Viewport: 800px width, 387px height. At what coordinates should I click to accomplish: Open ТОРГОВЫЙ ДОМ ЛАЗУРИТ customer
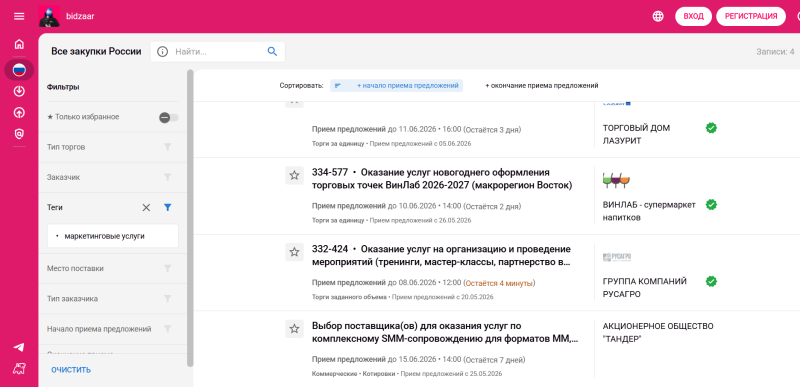click(x=636, y=134)
